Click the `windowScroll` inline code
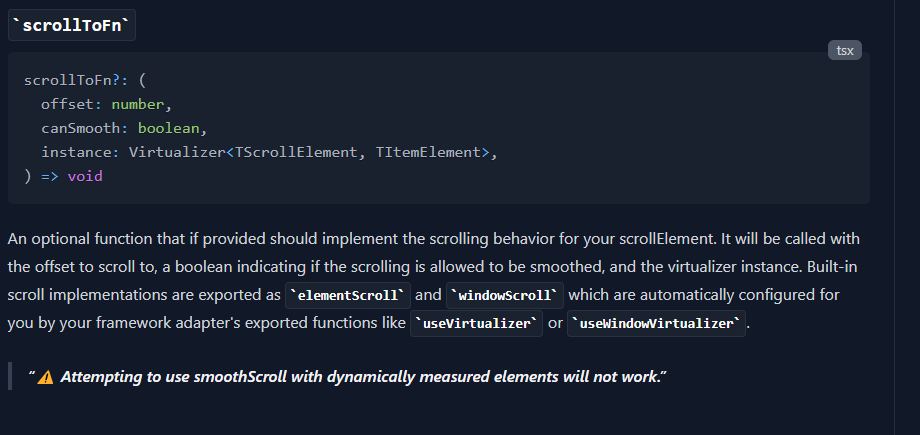The height and width of the screenshot is (435, 920). tap(505, 295)
